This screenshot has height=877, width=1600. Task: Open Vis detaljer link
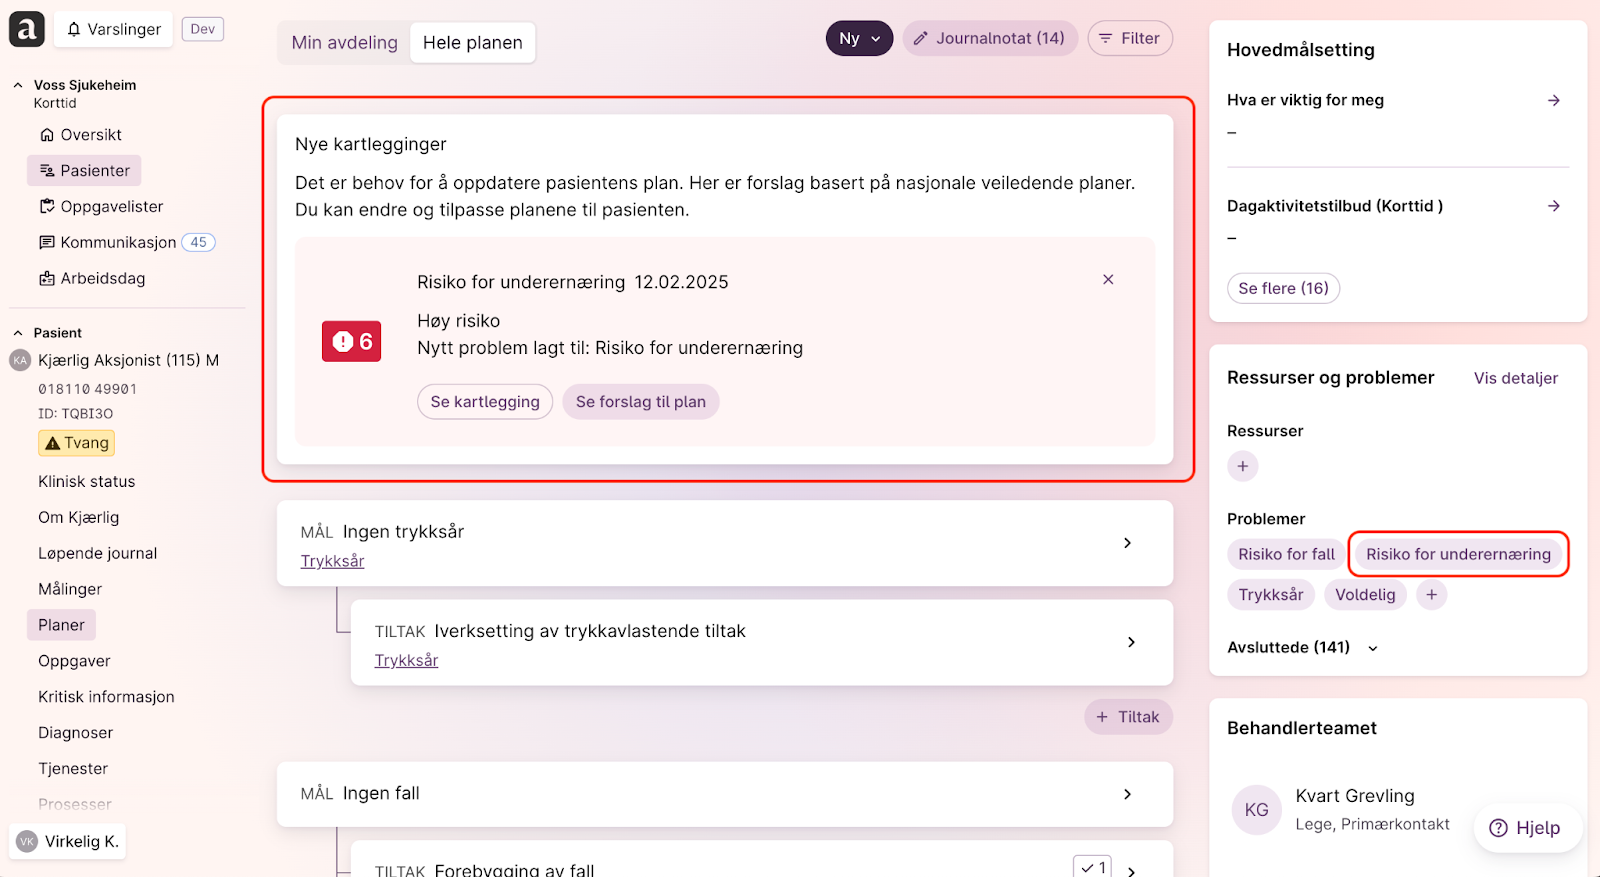(1515, 378)
